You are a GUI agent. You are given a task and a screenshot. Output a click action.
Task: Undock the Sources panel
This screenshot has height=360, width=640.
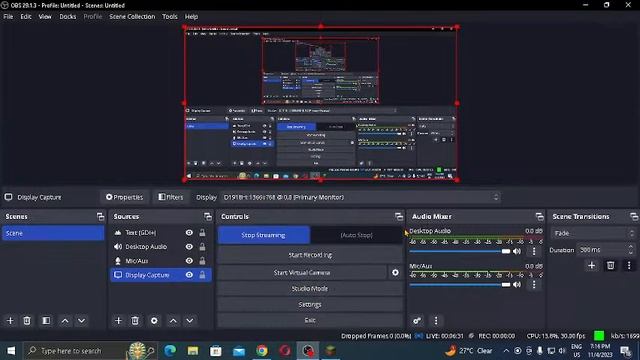pyautogui.click(x=208, y=217)
